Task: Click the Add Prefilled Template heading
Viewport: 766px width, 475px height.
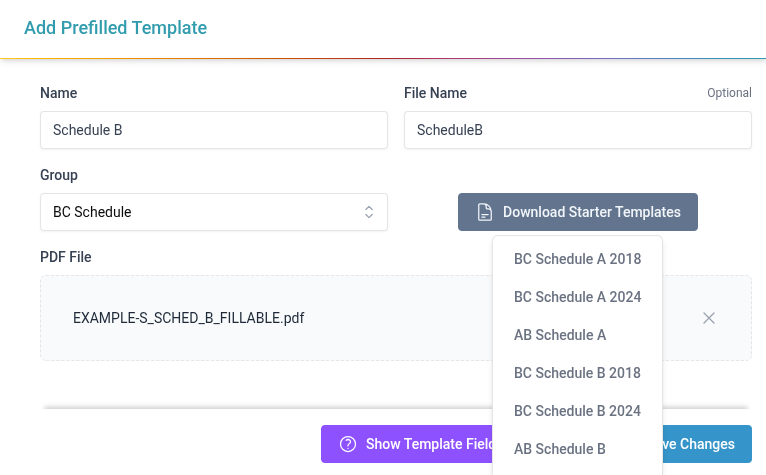Action: tap(115, 28)
